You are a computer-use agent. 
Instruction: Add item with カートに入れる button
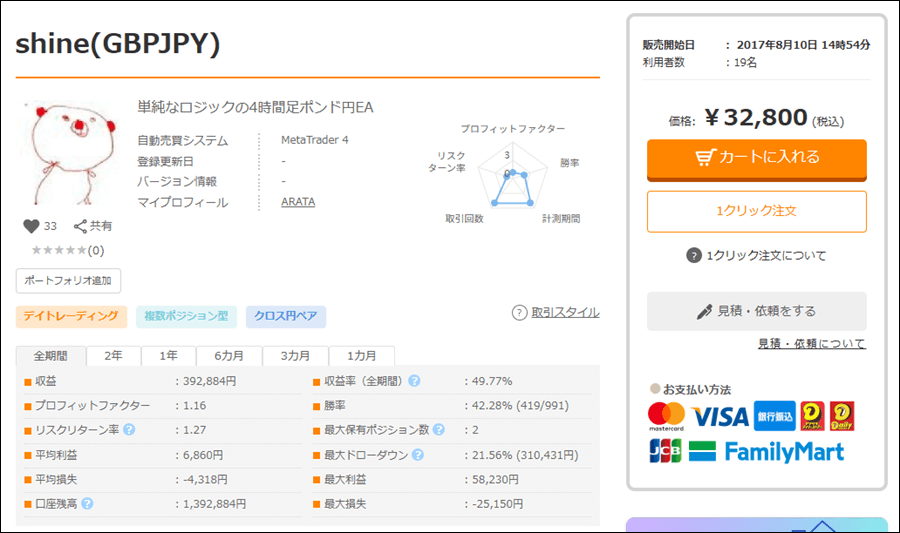click(x=756, y=157)
